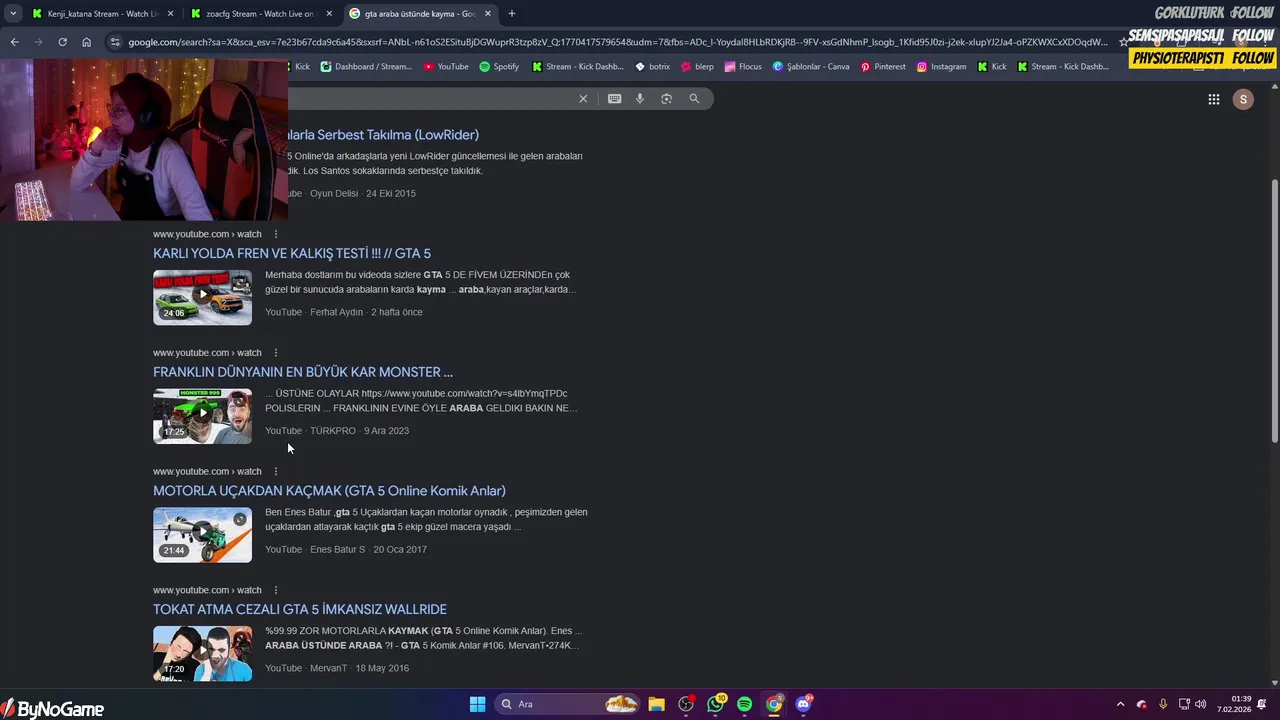Image resolution: width=1280 pixels, height=720 pixels.
Task: Open the Google account avatar S
Action: [x=1243, y=99]
